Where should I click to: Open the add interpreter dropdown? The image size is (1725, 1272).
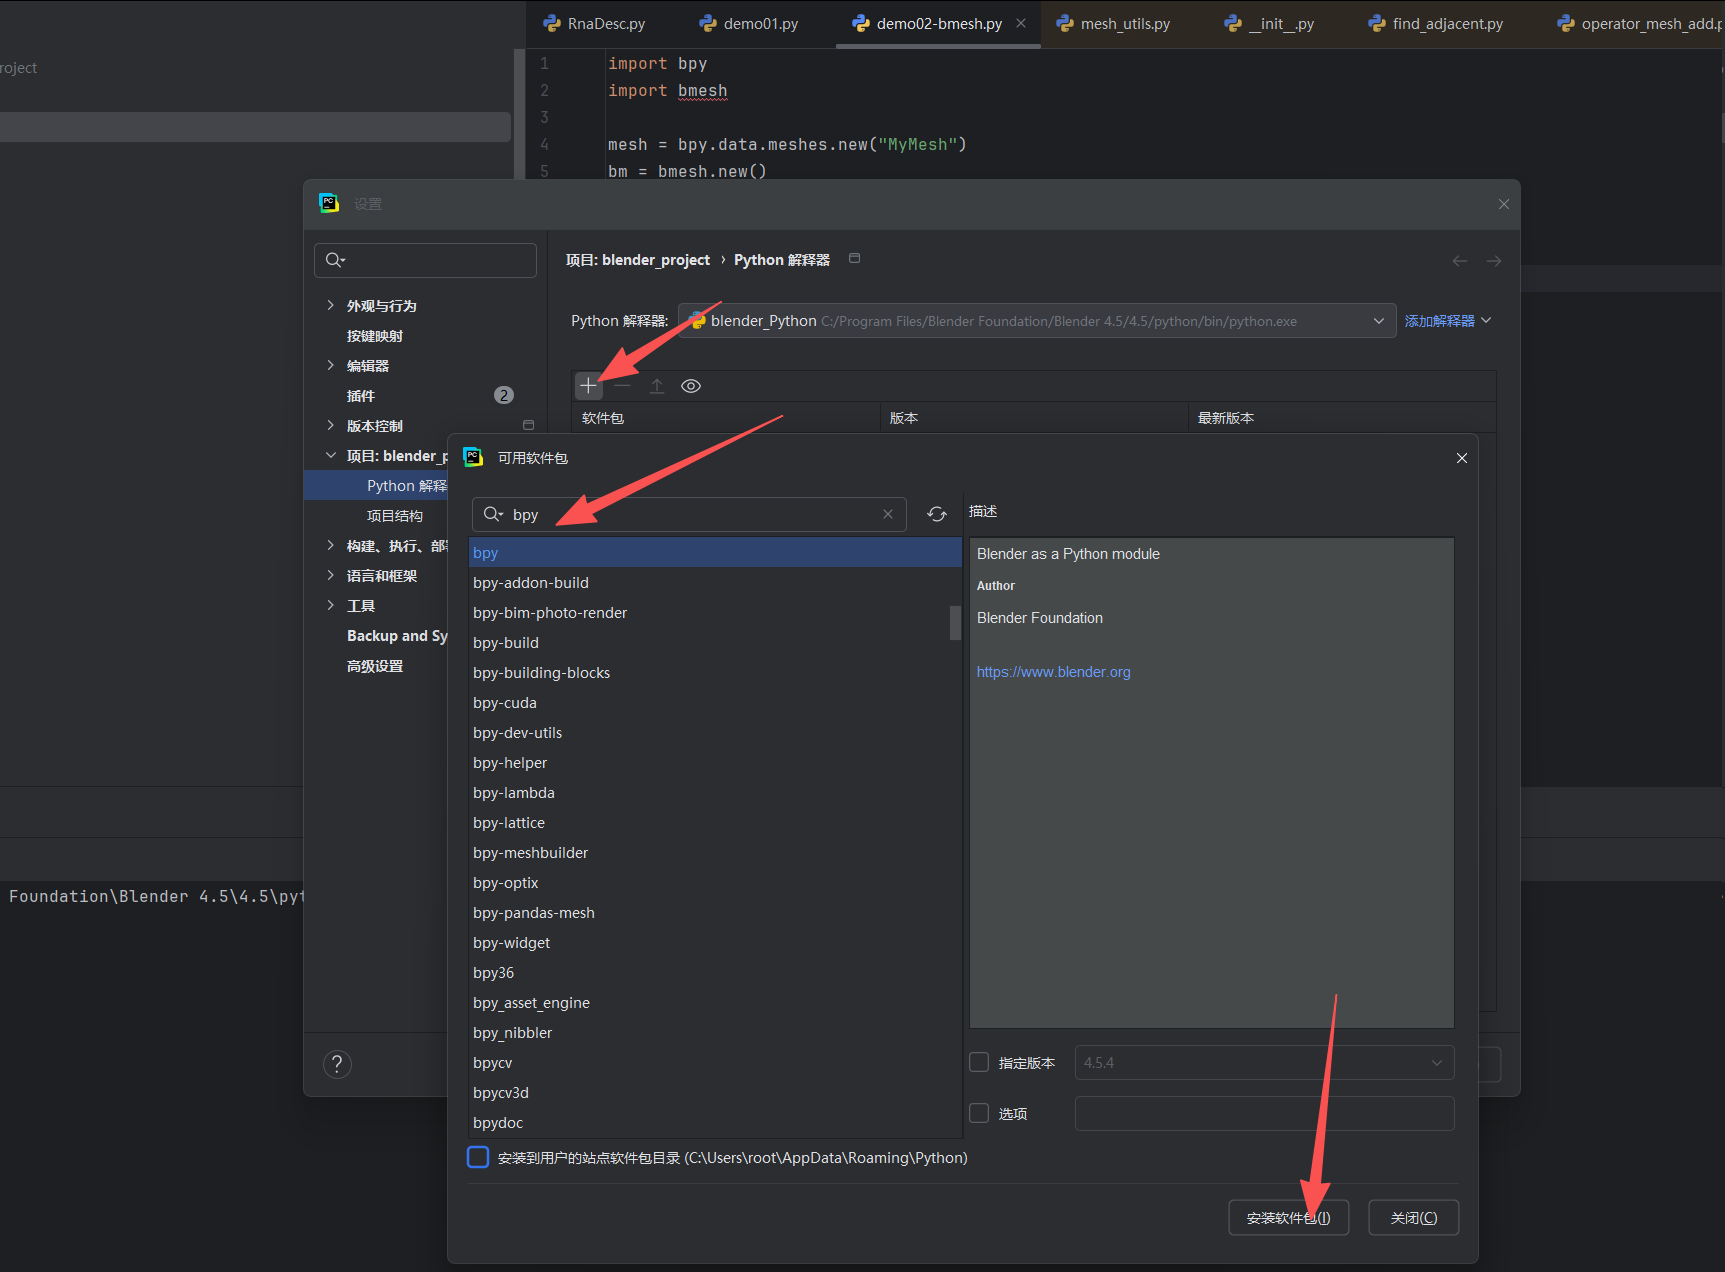[x=1448, y=321]
